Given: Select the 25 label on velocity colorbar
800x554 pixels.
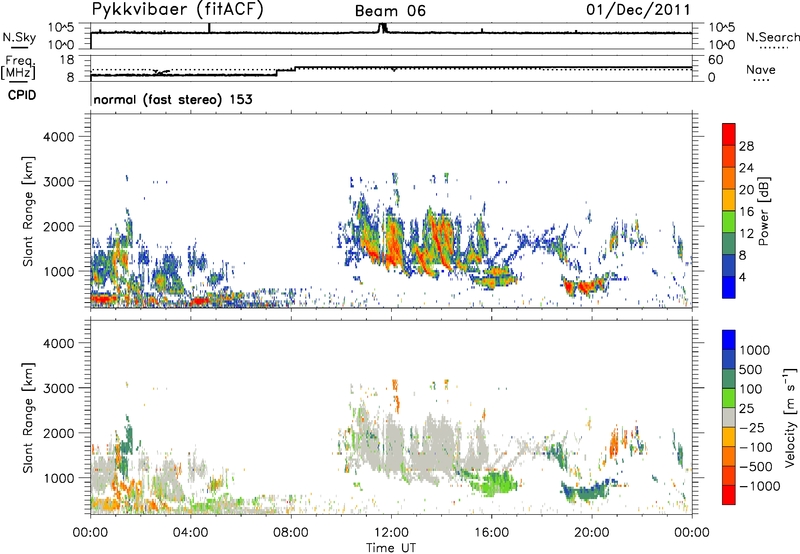Looking at the screenshot, I should [746, 408].
